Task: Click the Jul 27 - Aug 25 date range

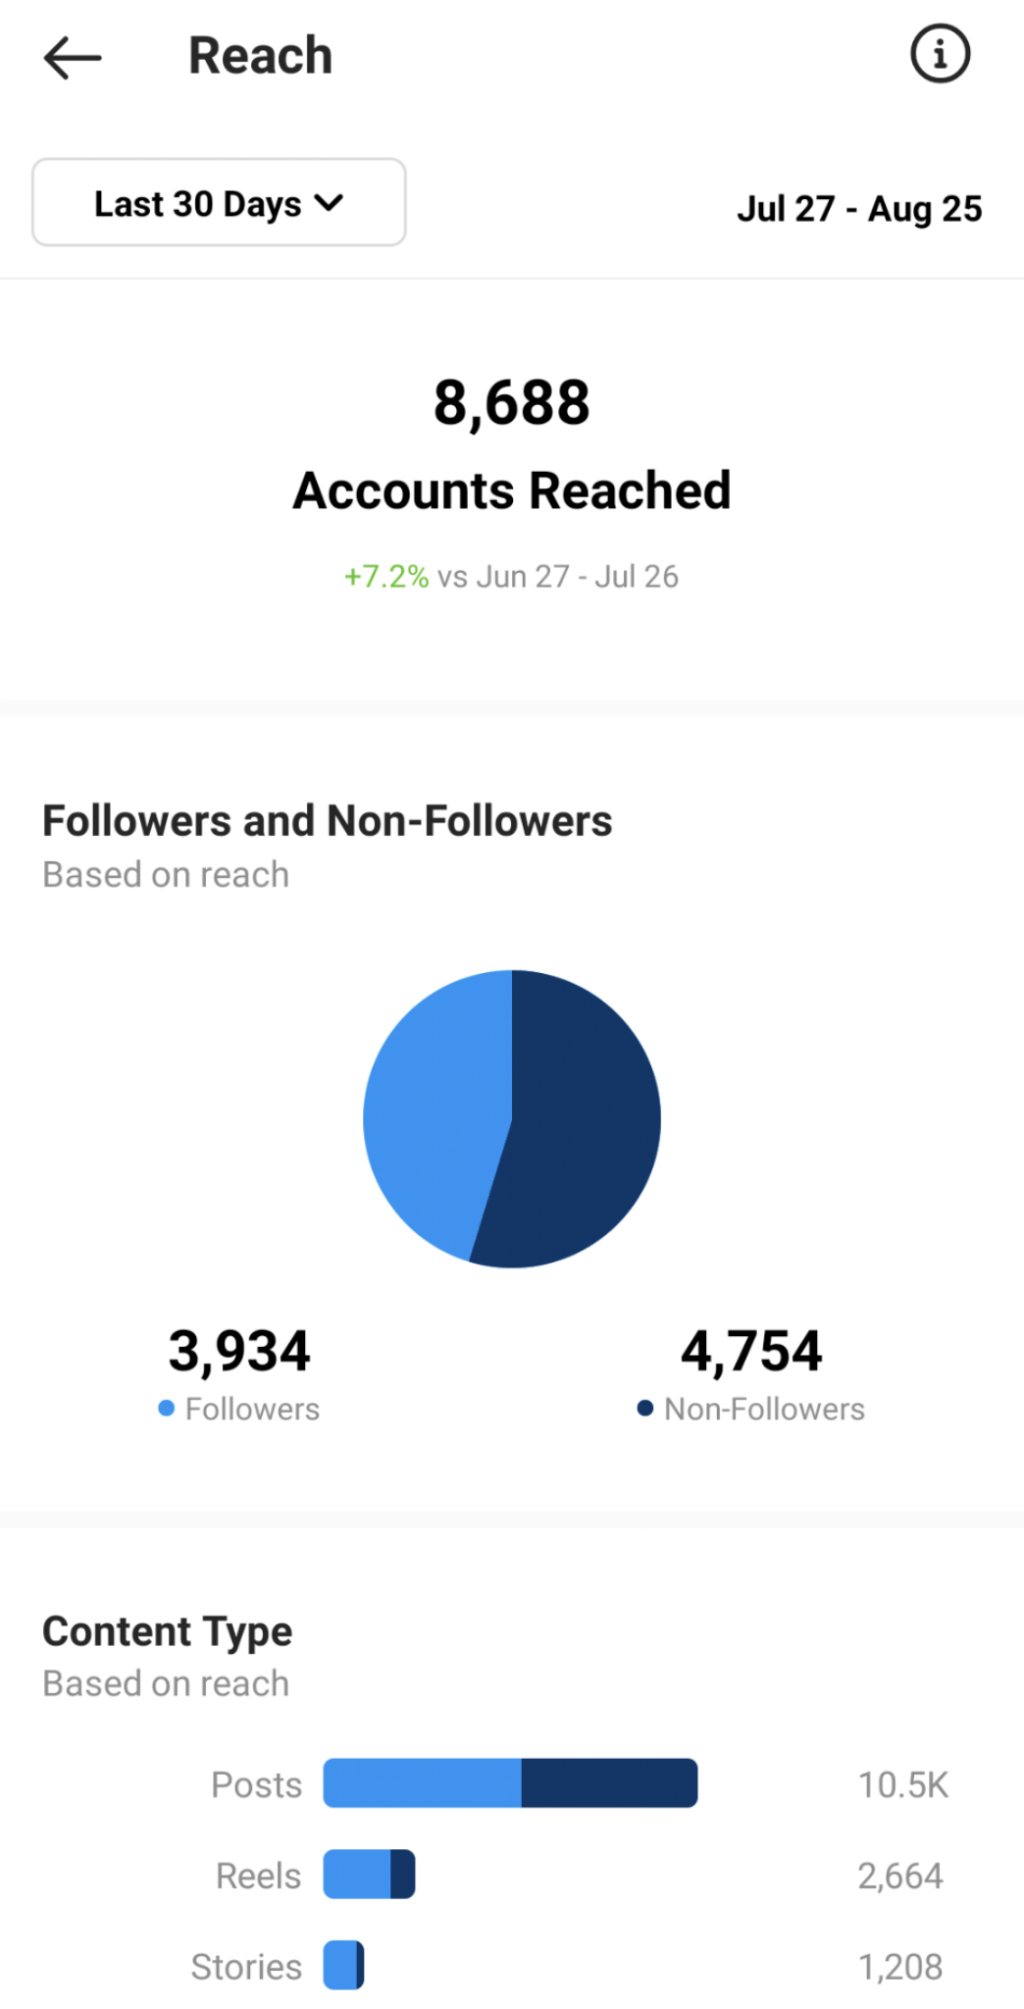Action: (859, 208)
